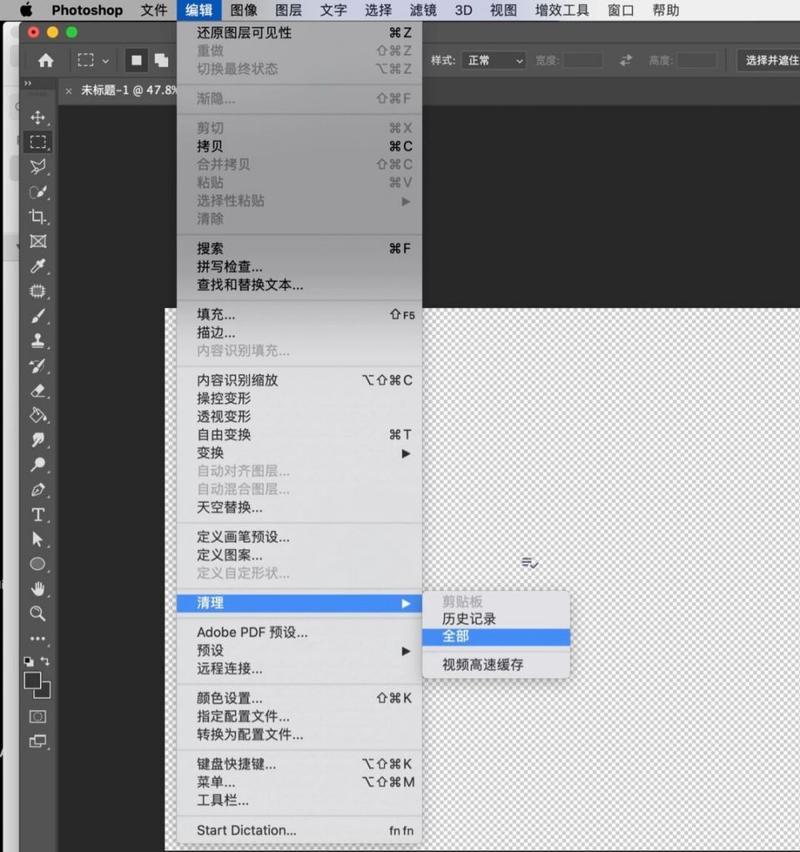Choose 键盘快捷键... menu item
Viewport: 800px width, 852px height.
[300, 765]
